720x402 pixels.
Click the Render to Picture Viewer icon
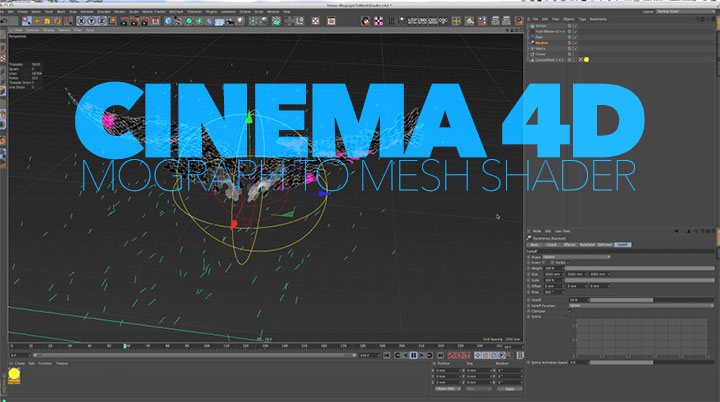coord(135,21)
